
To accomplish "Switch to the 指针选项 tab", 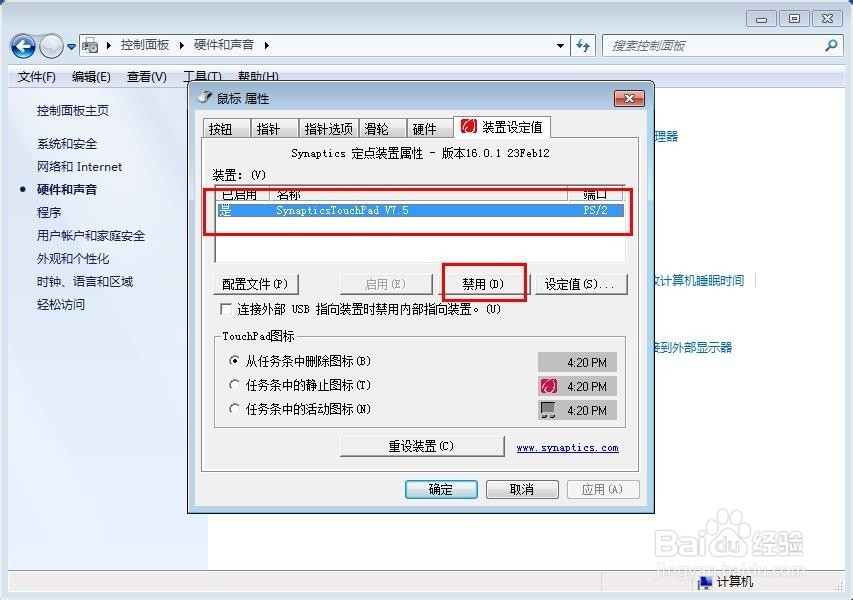I will pyautogui.click(x=329, y=128).
